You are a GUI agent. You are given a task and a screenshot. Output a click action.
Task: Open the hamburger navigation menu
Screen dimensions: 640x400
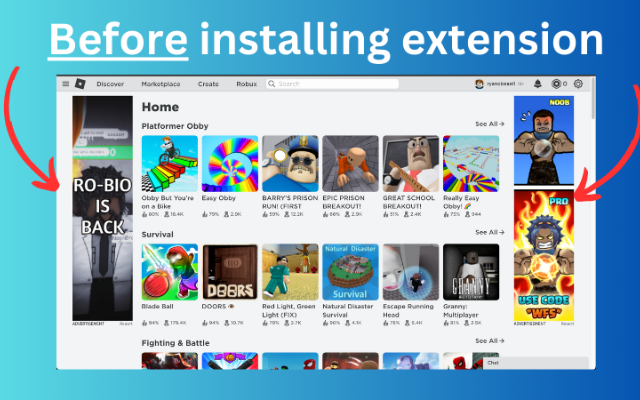pos(65,84)
